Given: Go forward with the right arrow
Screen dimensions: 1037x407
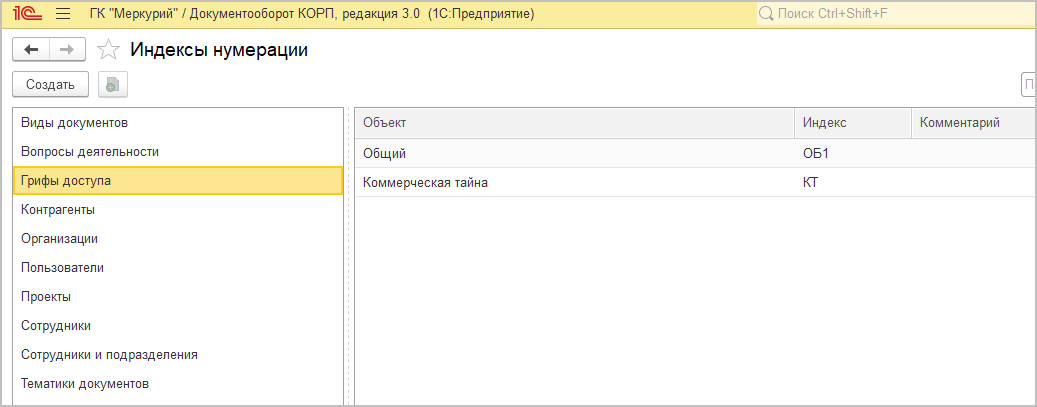Looking at the screenshot, I should click(x=67, y=50).
